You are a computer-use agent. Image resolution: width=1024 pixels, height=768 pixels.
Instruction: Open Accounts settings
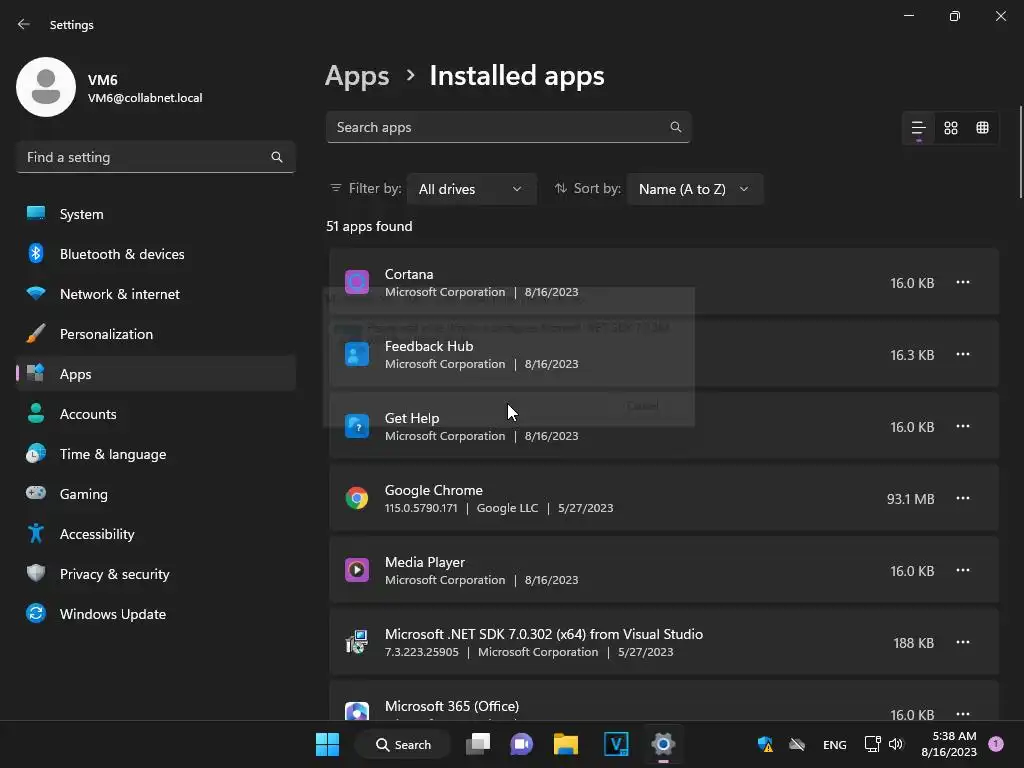point(155,414)
